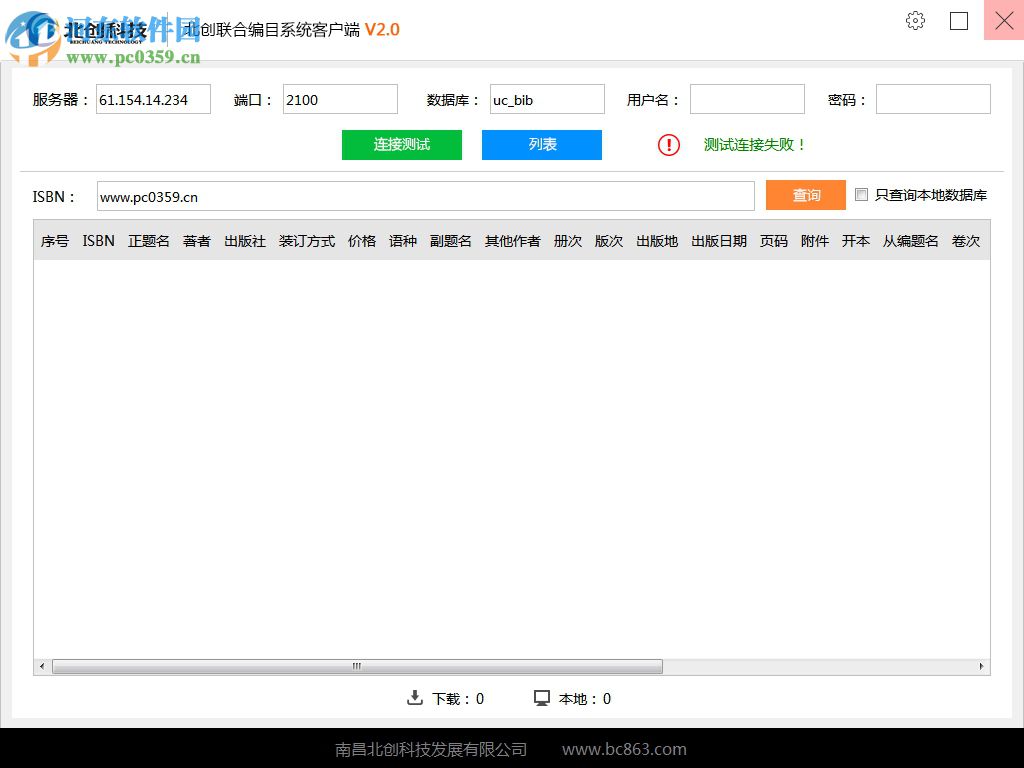This screenshot has width=1024, height=768.
Task: Click the 数据库 field showing uc_bib
Action: (546, 99)
